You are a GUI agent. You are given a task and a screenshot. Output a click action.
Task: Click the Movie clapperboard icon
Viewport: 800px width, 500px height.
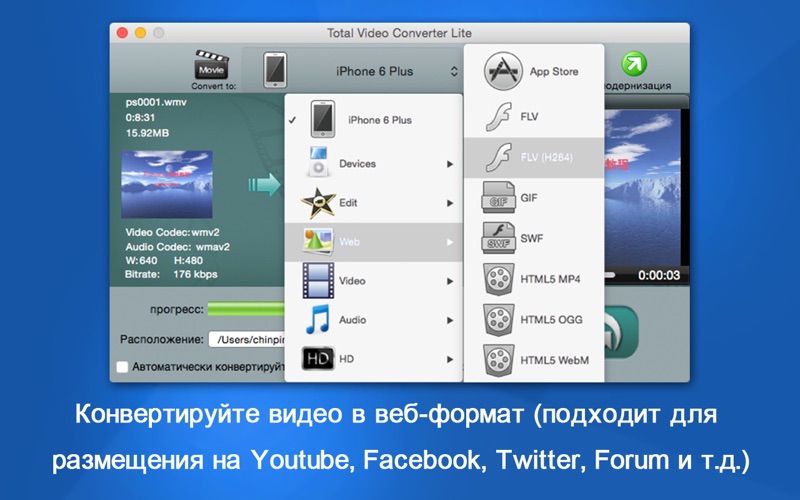[211, 65]
